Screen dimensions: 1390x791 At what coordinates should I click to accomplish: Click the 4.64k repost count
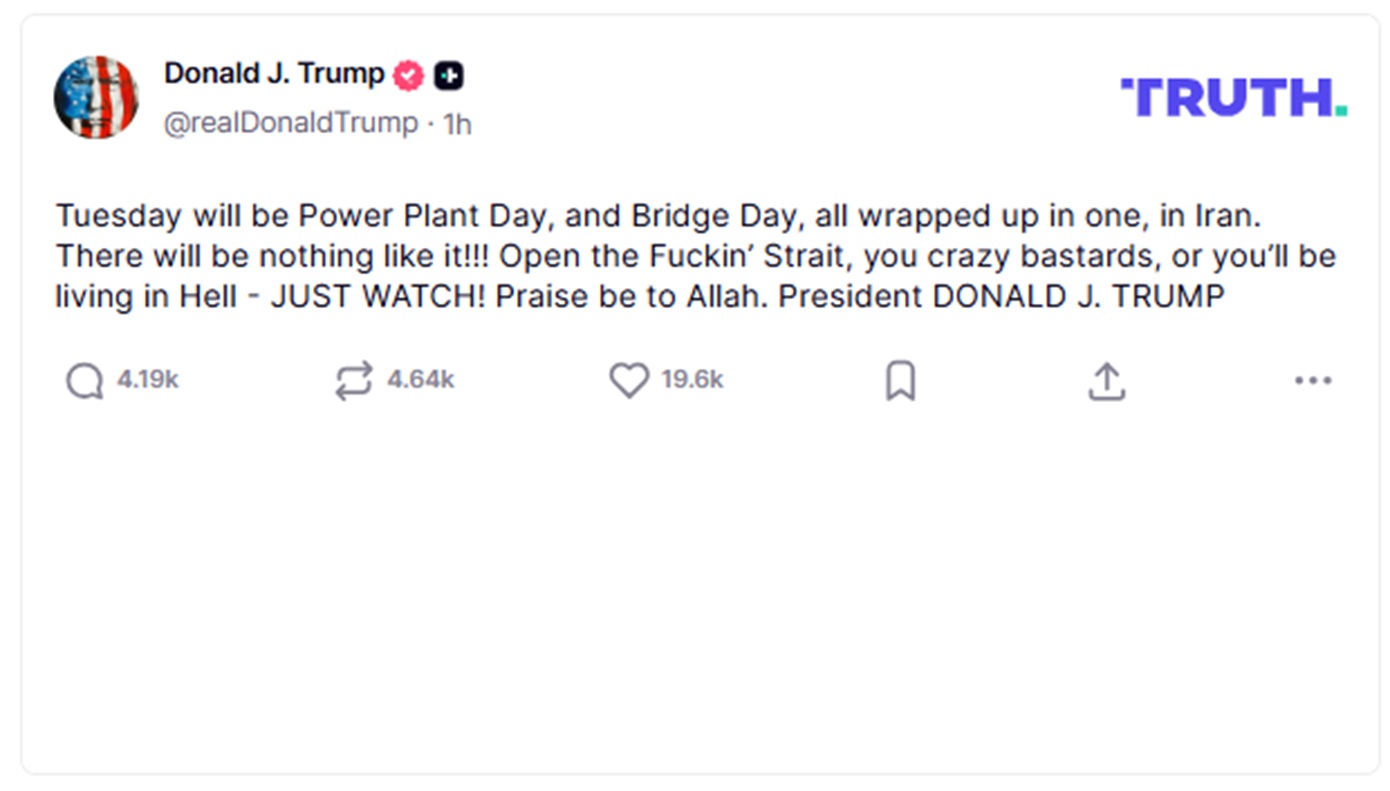[x=421, y=381]
